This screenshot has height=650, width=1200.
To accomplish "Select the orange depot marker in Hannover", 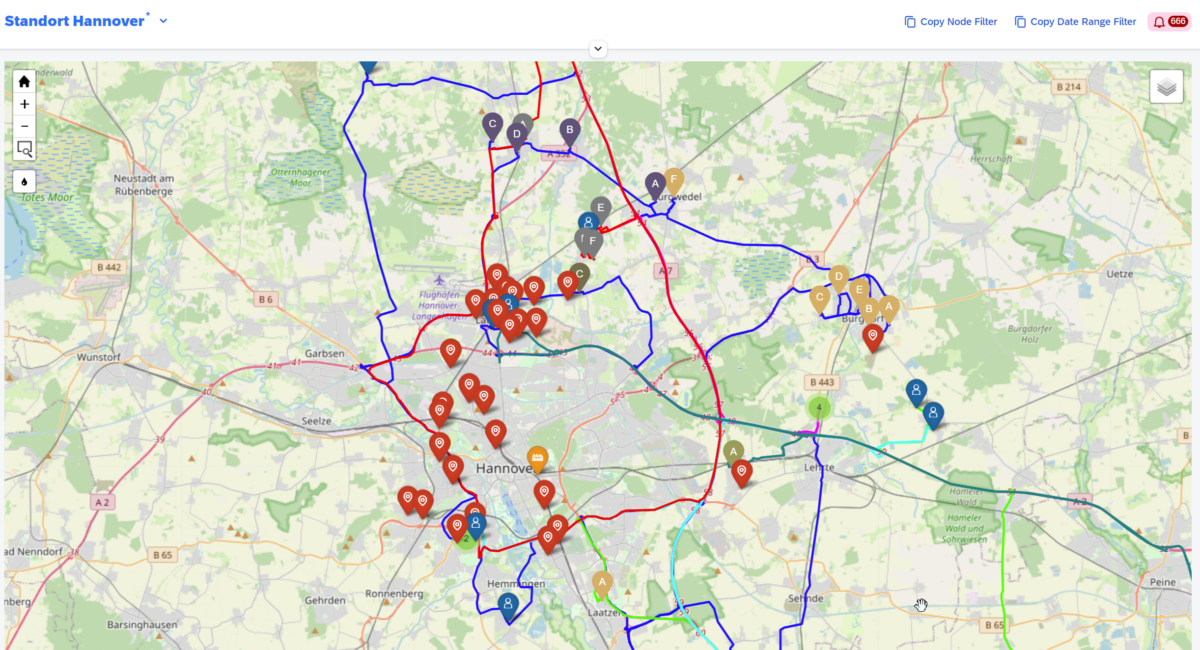I will pyautogui.click(x=538, y=459).
